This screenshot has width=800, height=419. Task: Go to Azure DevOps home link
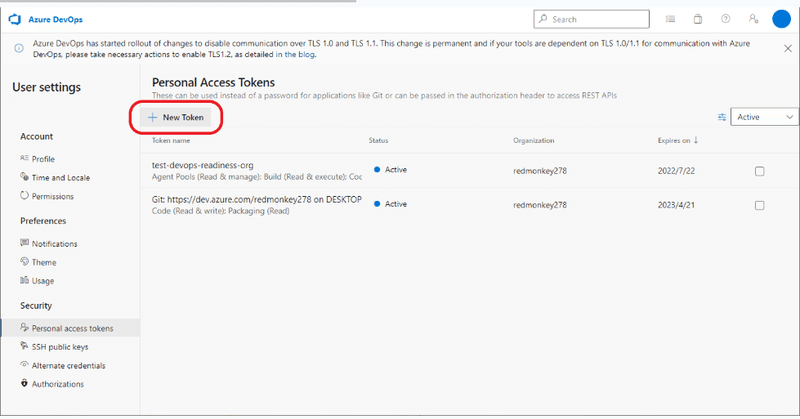point(55,19)
